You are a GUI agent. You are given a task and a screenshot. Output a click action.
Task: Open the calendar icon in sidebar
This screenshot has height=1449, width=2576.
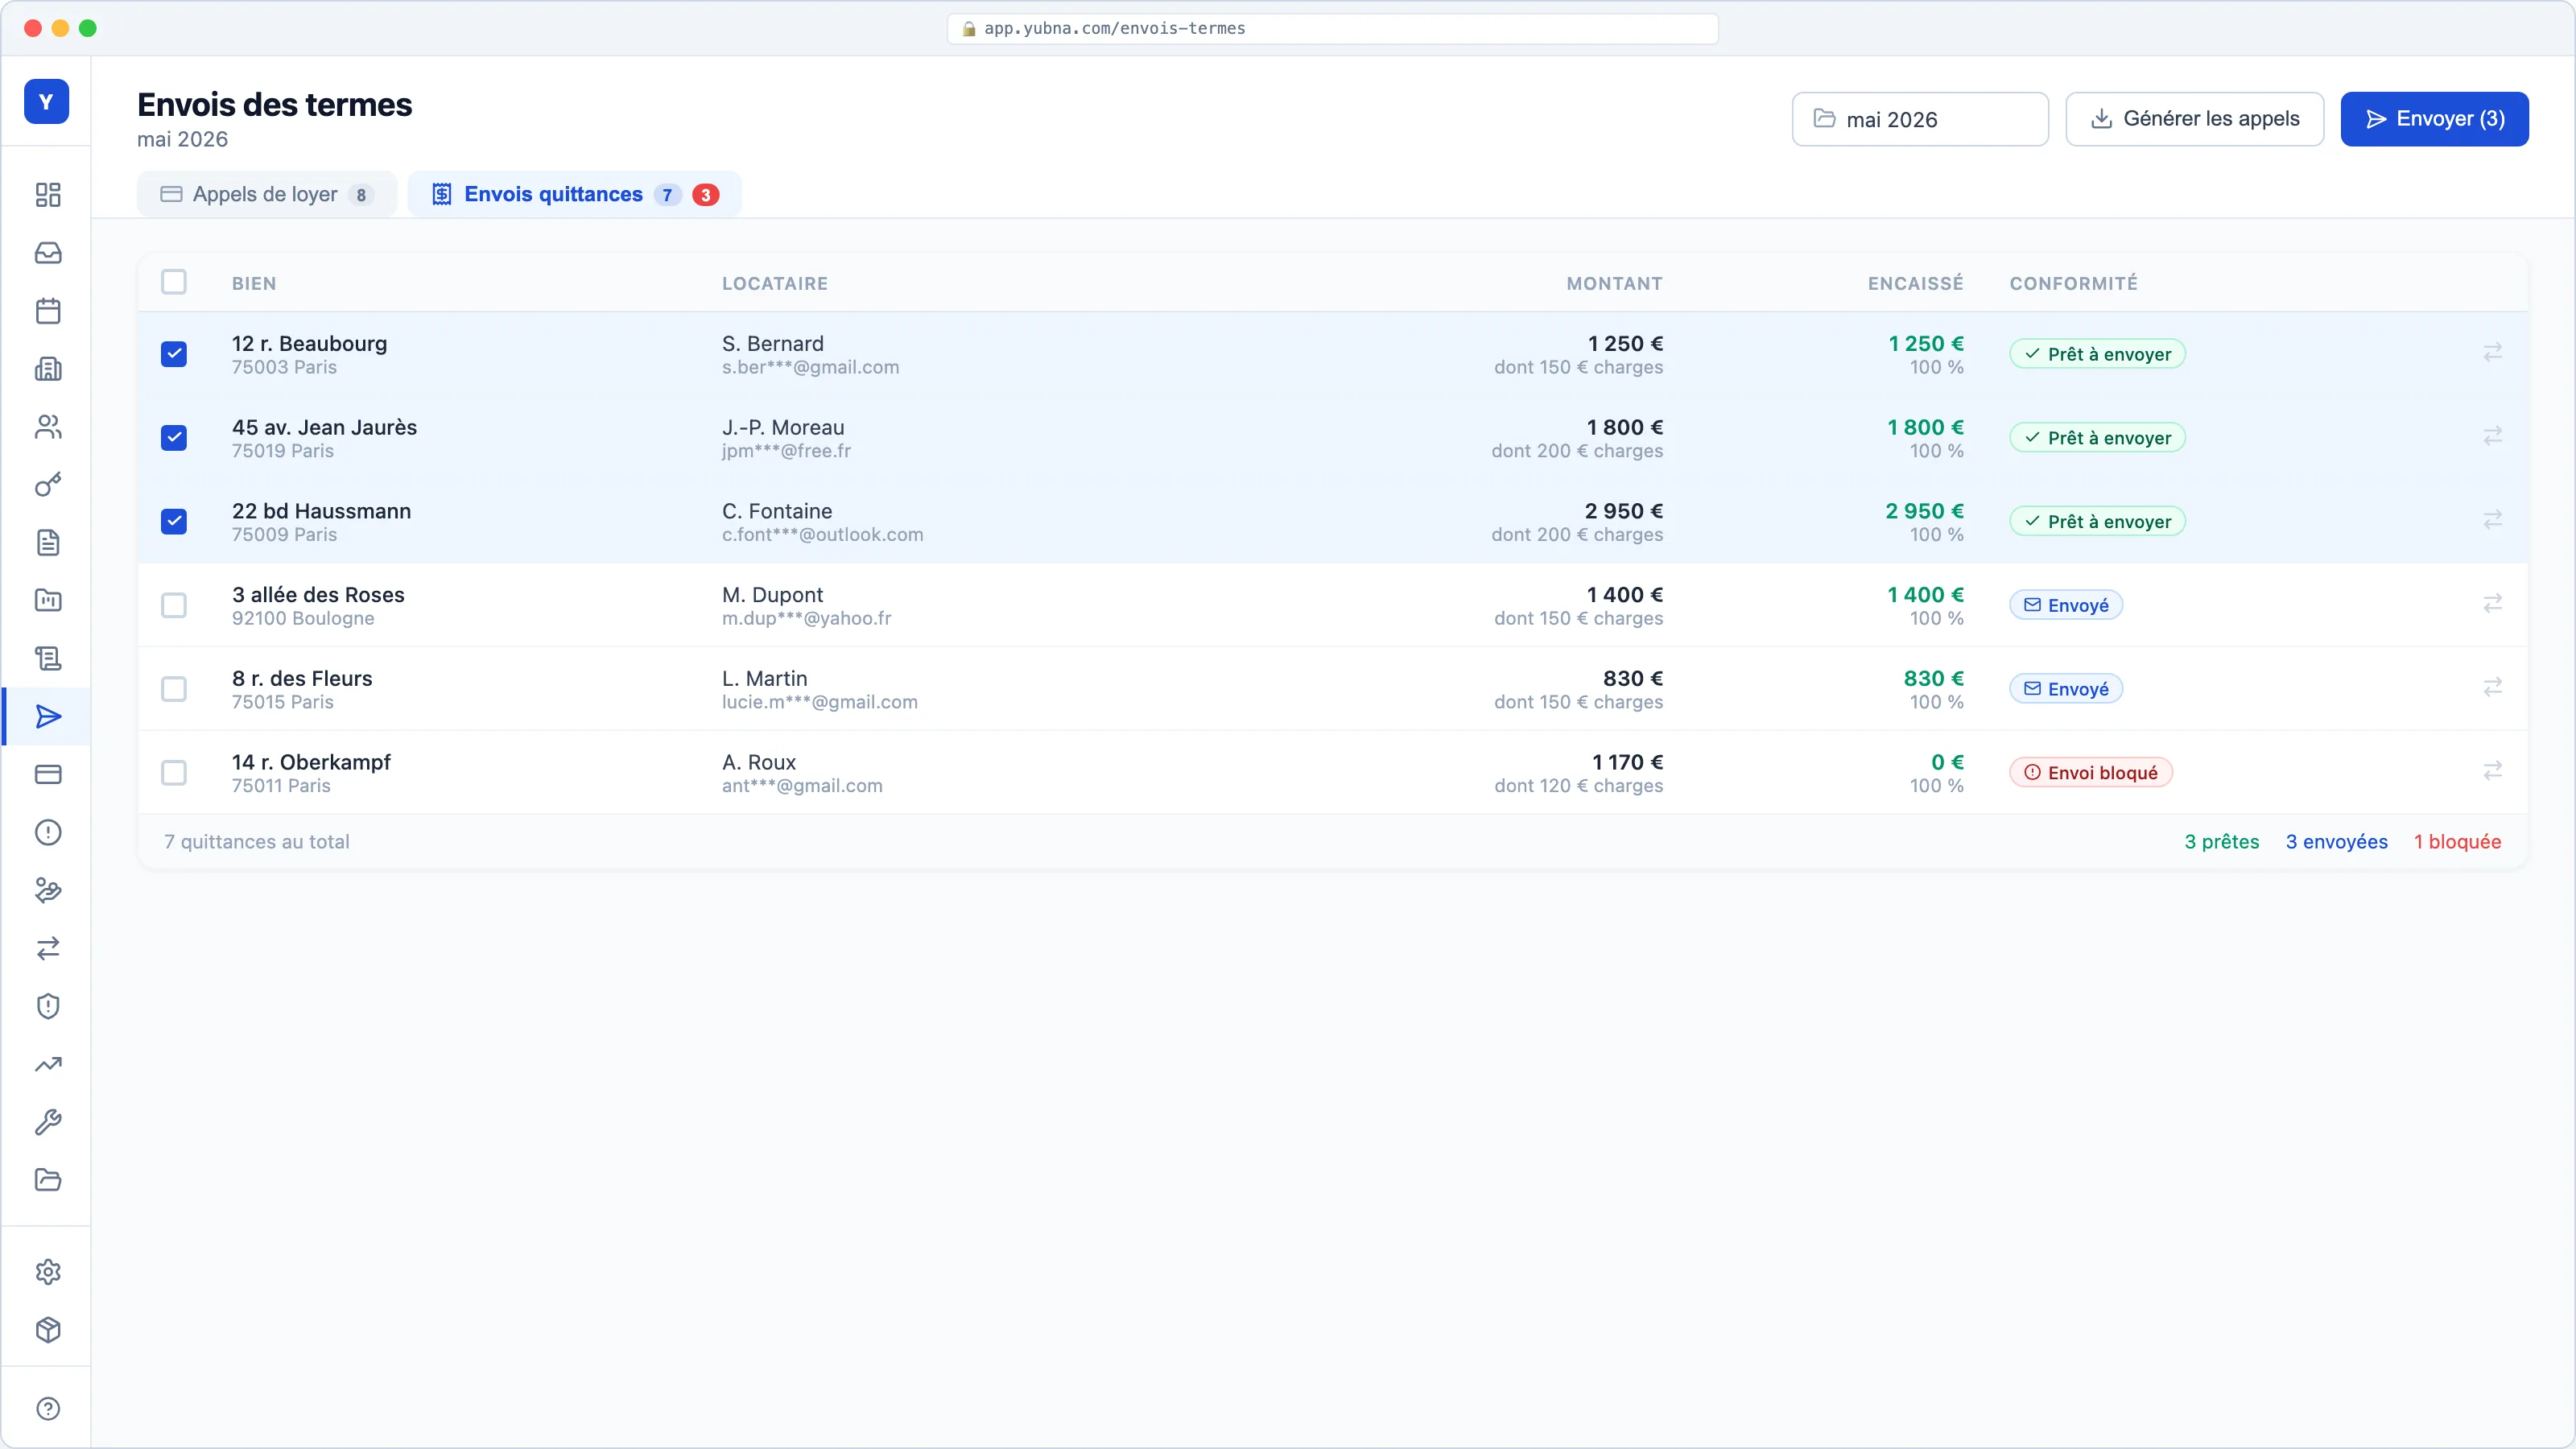click(48, 310)
